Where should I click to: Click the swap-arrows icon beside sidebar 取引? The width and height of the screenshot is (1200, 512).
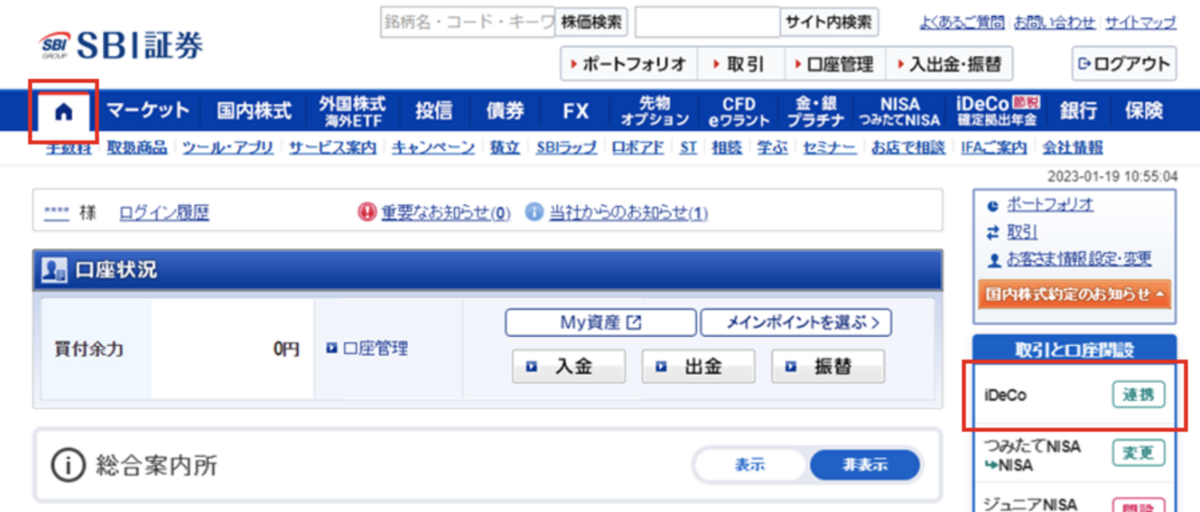click(992, 232)
